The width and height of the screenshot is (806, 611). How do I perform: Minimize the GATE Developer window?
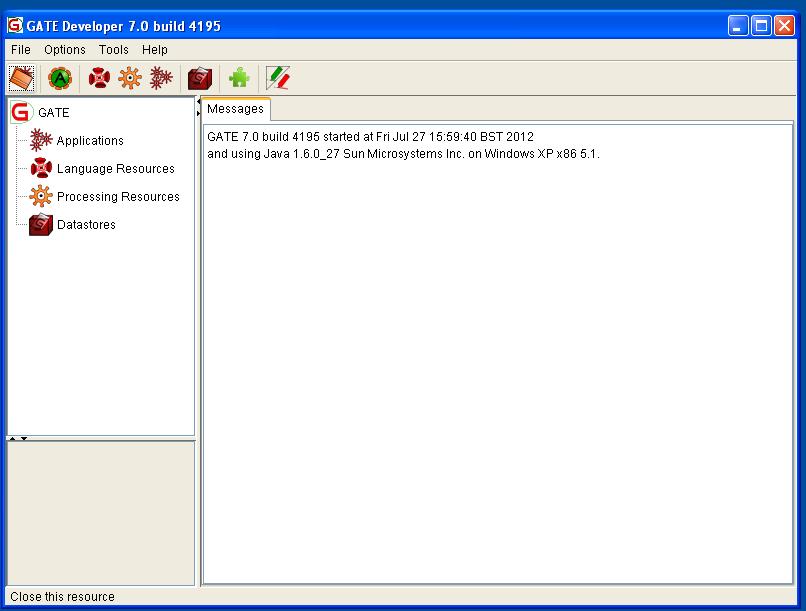[x=738, y=25]
